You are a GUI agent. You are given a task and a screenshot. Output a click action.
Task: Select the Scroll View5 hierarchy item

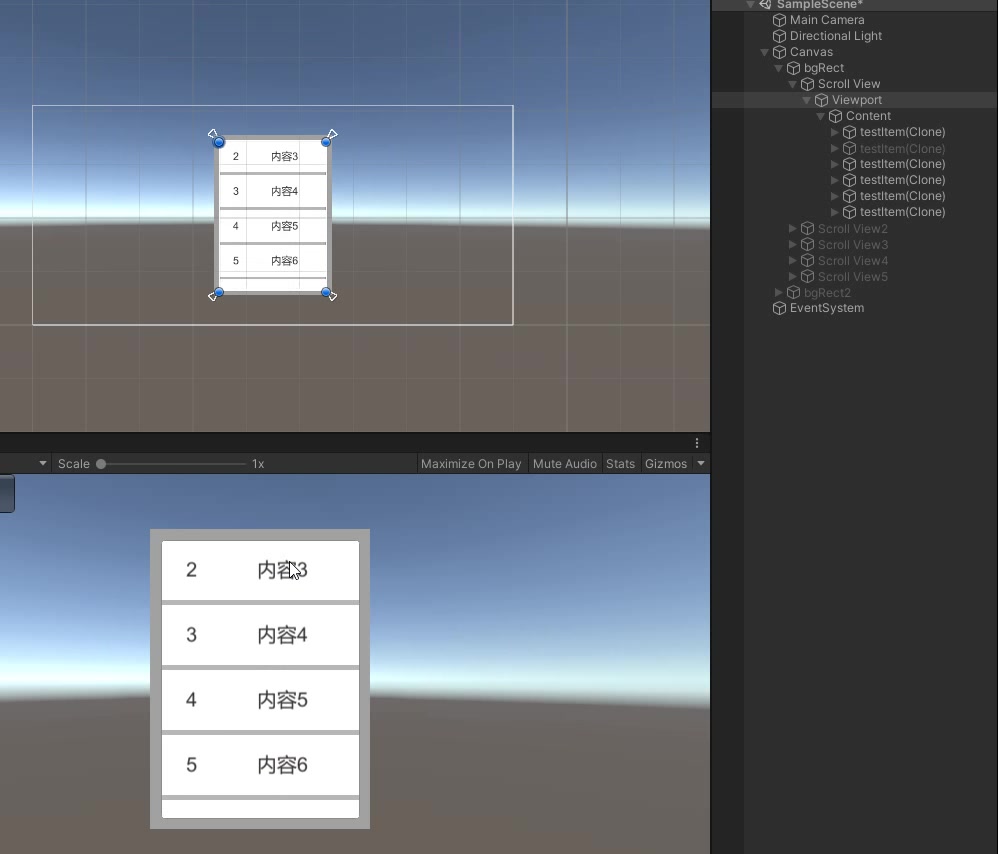pyautogui.click(x=852, y=277)
